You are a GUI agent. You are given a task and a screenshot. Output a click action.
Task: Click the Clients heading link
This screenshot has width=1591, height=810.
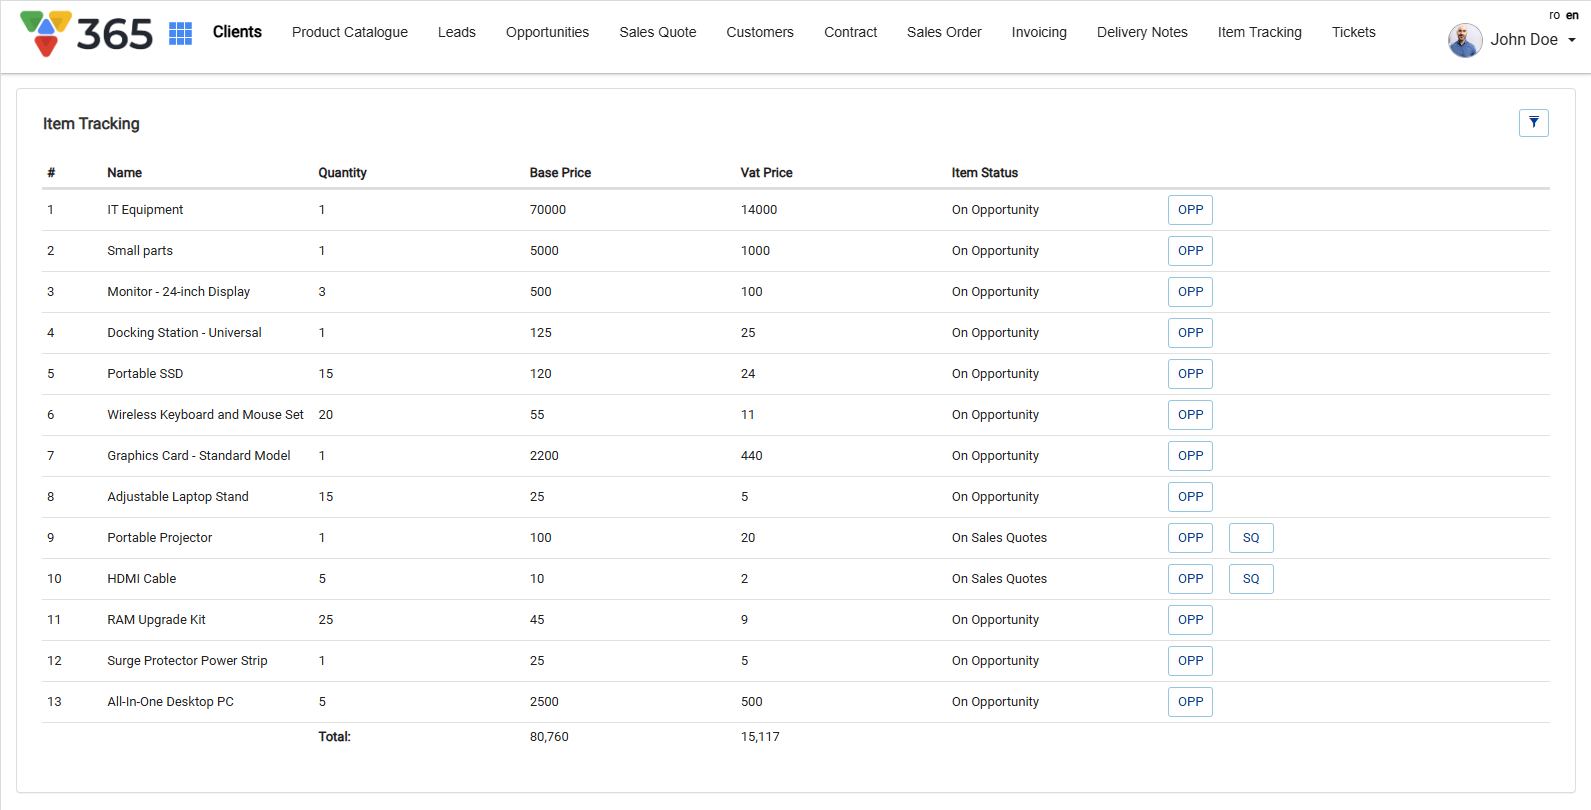coord(237,32)
